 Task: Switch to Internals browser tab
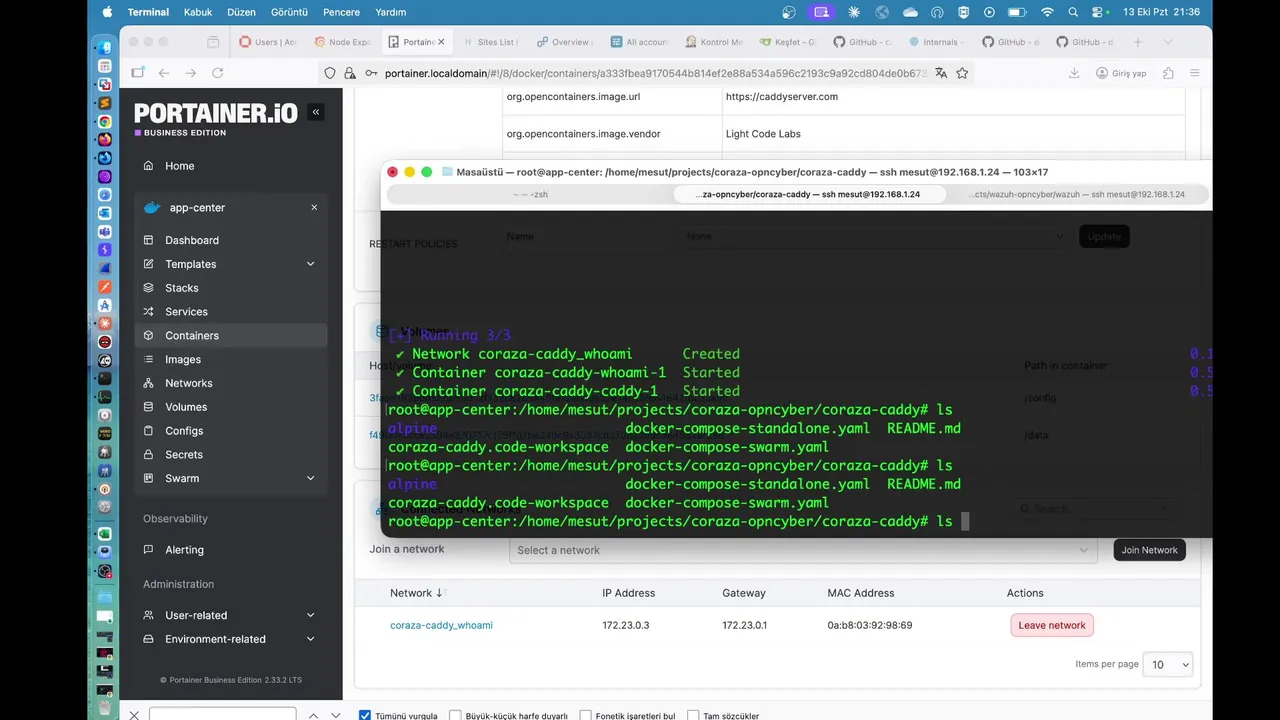(x=935, y=42)
